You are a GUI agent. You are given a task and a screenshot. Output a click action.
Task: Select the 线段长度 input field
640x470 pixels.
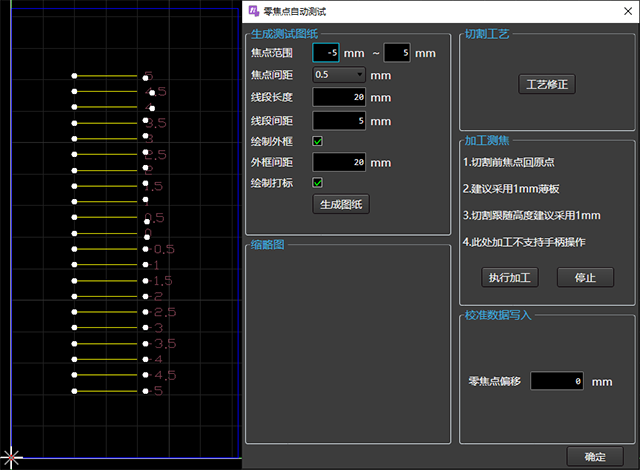(x=340, y=97)
